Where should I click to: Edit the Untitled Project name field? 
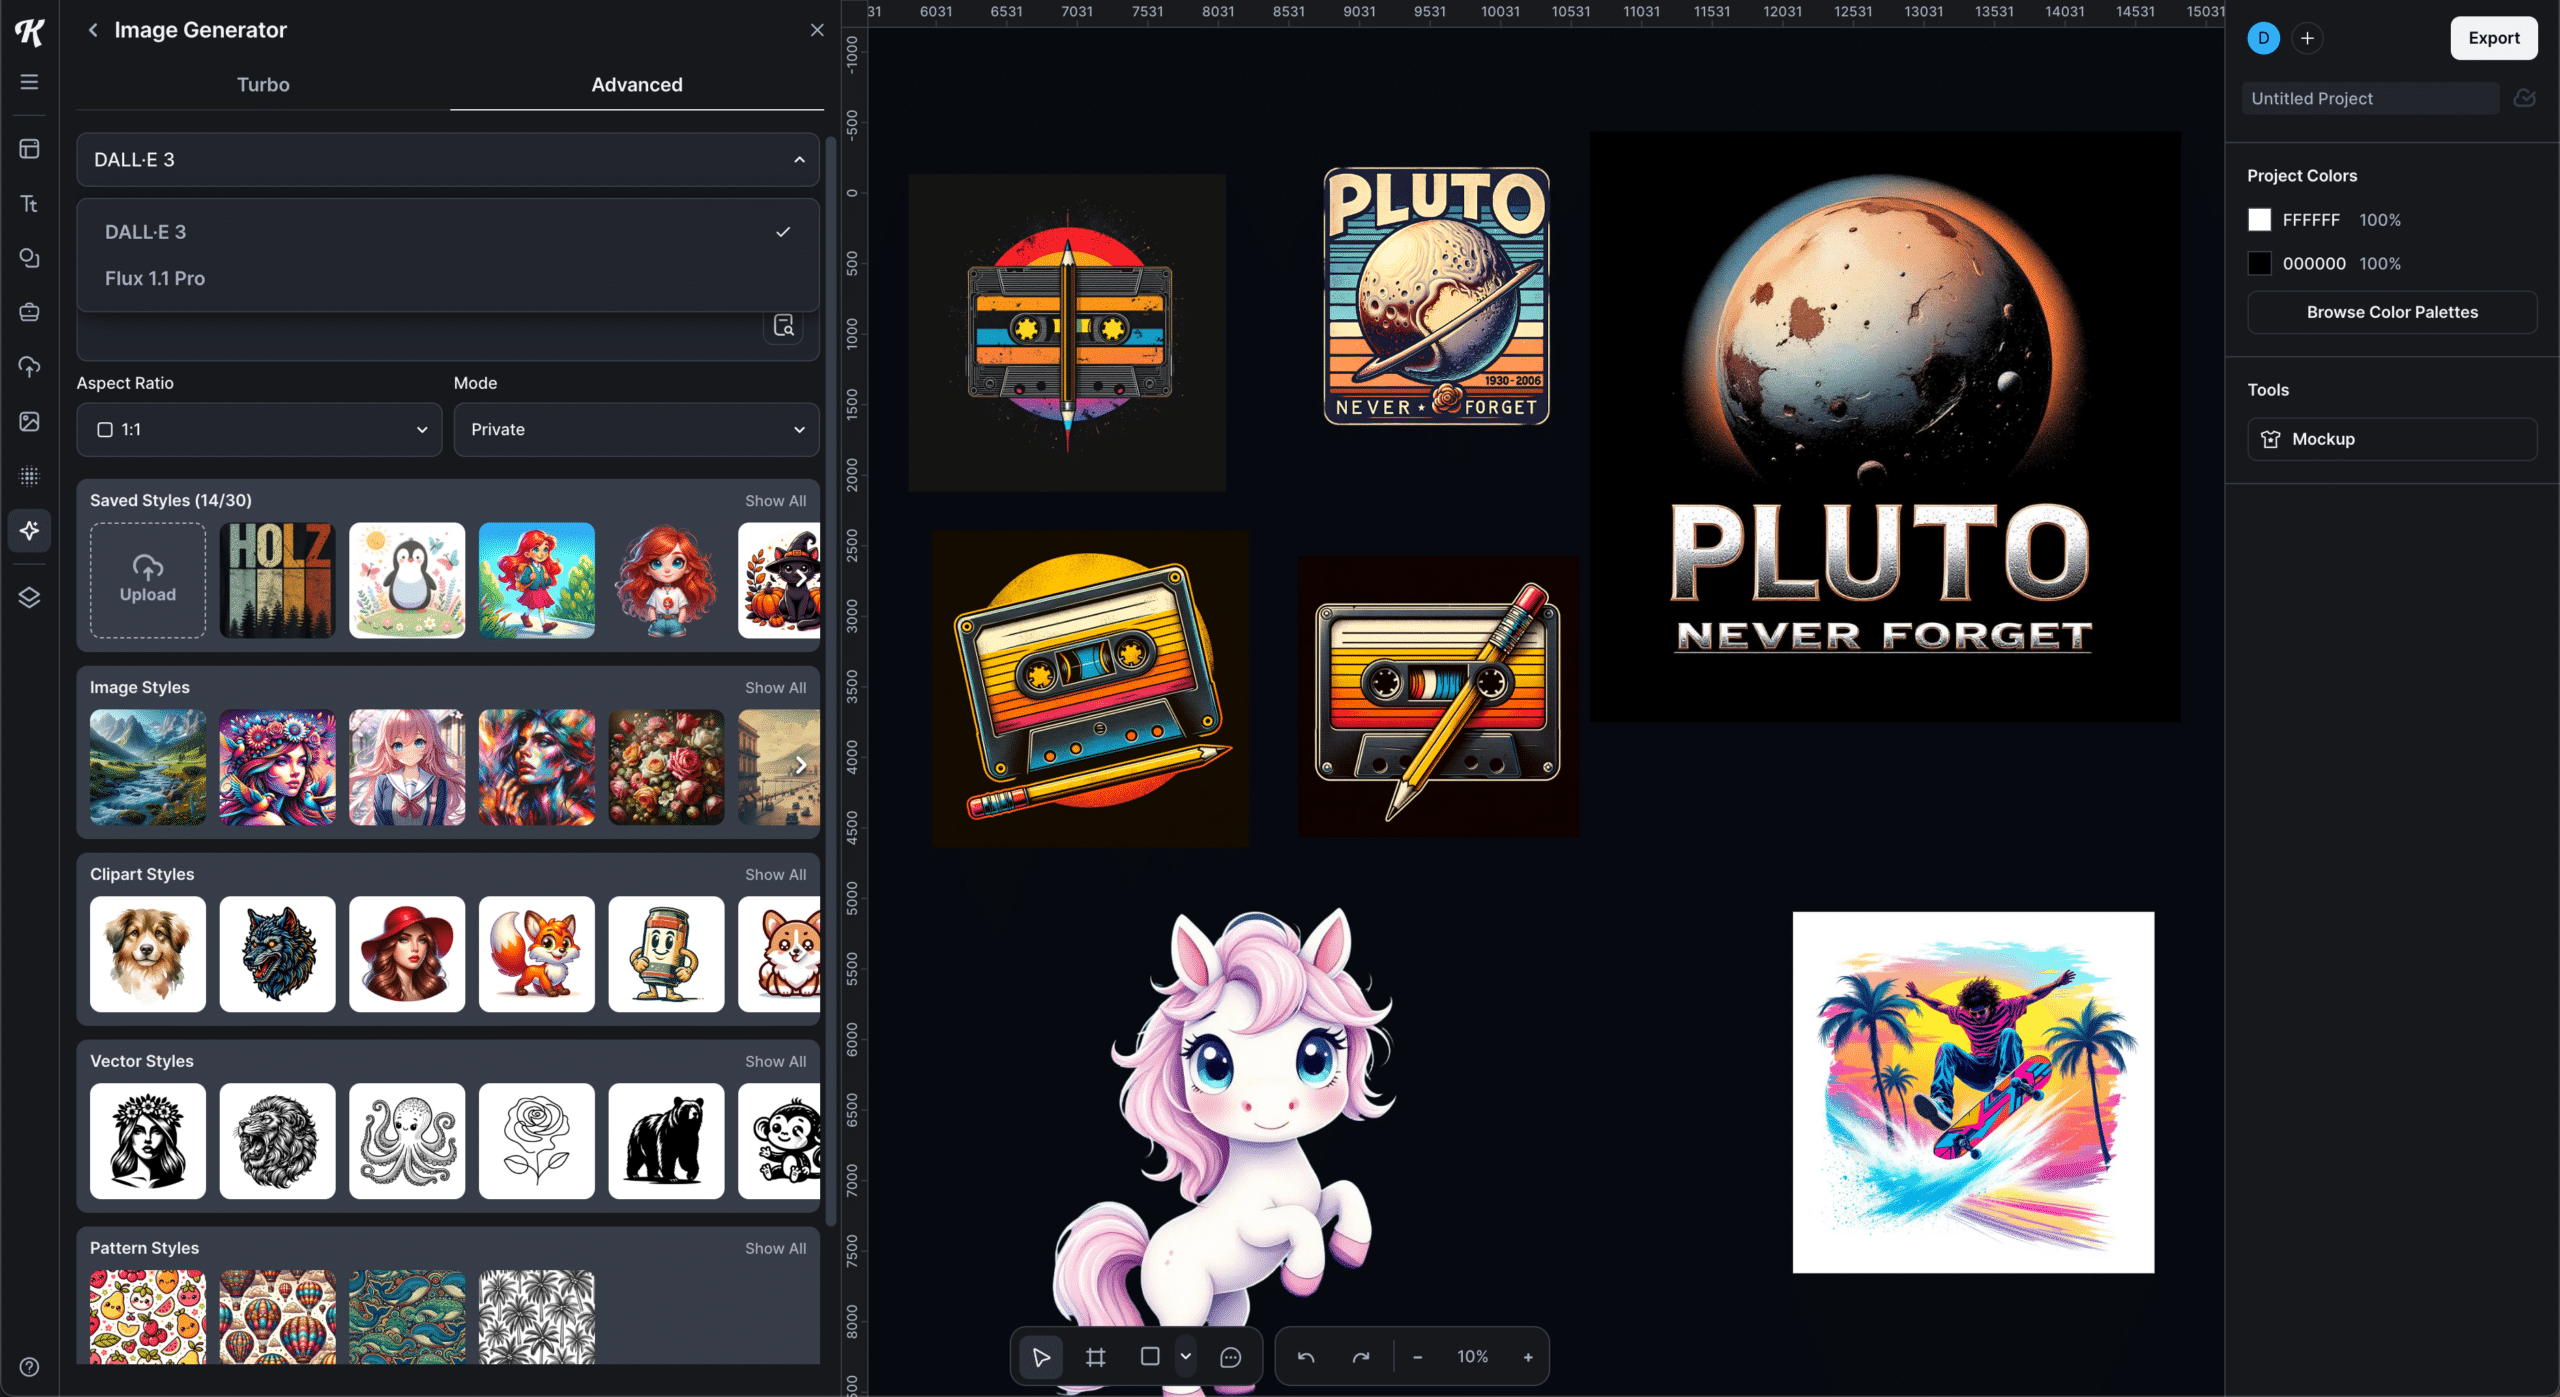(2370, 98)
